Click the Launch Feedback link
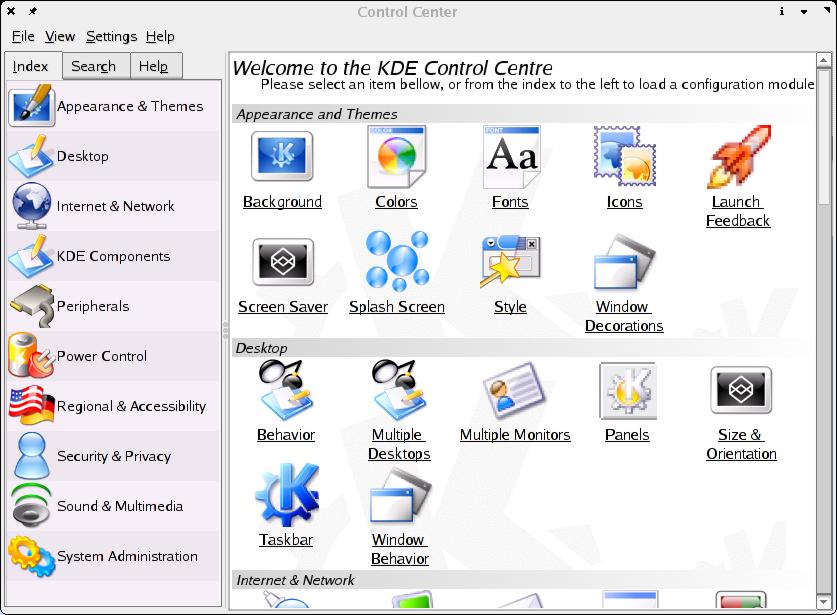The image size is (837, 615). click(738, 211)
